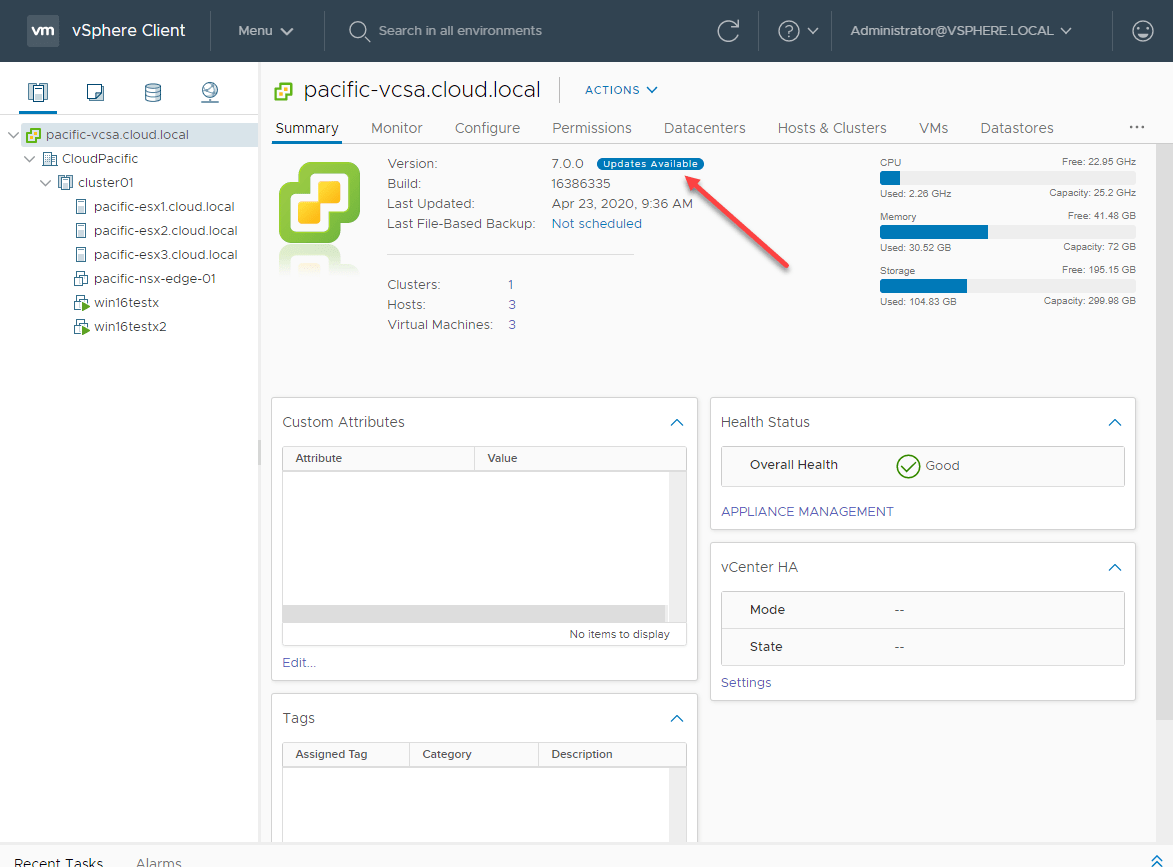Collapse the Health Status panel
This screenshot has width=1173, height=867.
pyautogui.click(x=1115, y=423)
